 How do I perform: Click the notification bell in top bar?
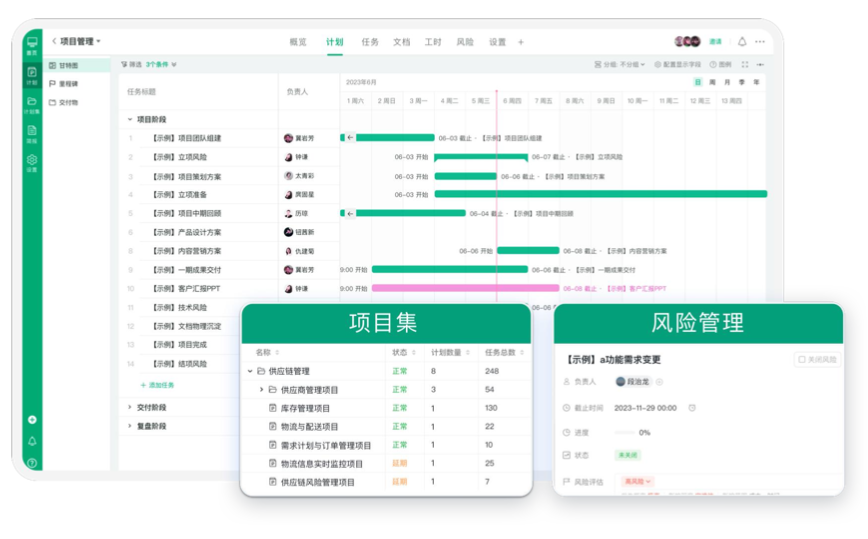click(742, 42)
